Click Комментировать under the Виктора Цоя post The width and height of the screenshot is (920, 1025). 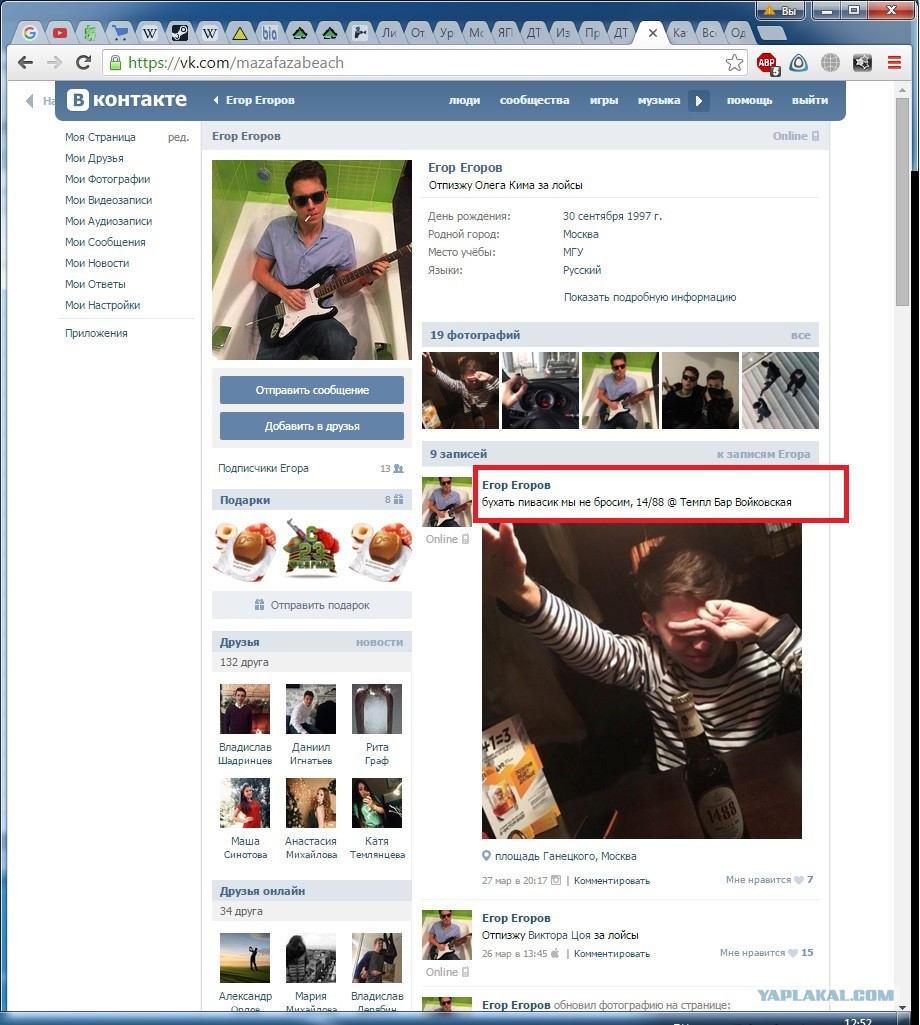(x=612, y=954)
